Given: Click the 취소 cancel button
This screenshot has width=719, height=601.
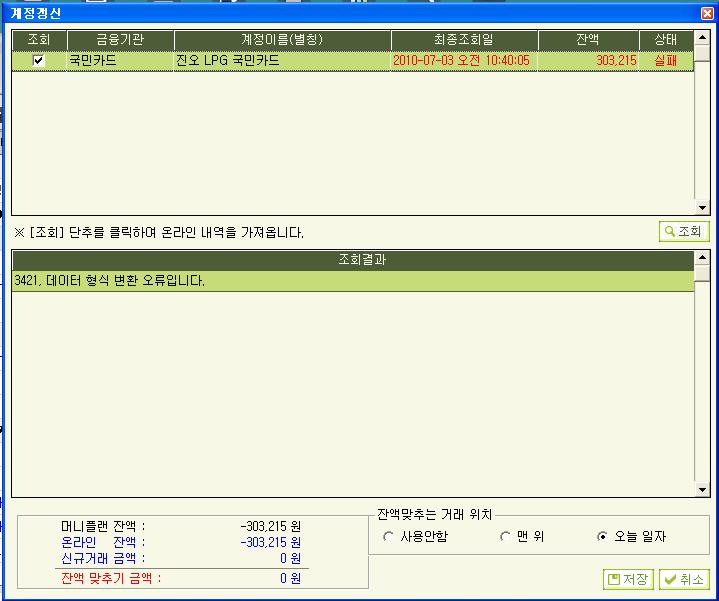Looking at the screenshot, I should click(x=684, y=580).
